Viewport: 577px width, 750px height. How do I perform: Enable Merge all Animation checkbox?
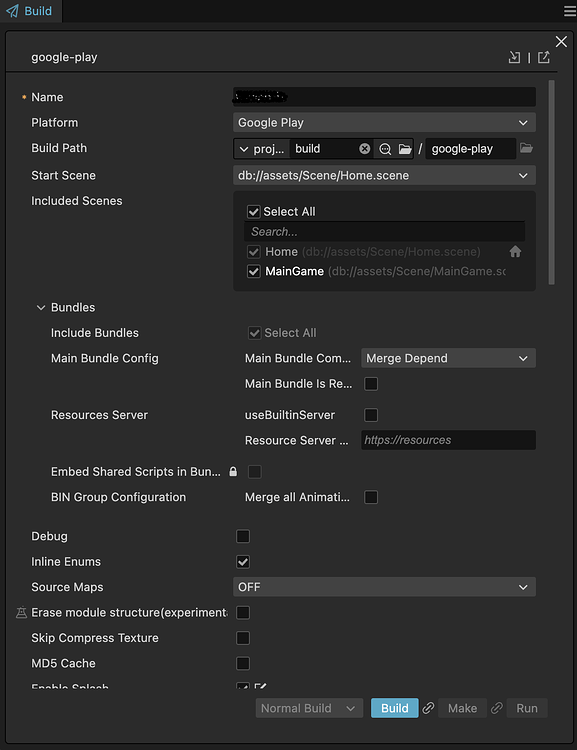(x=371, y=497)
